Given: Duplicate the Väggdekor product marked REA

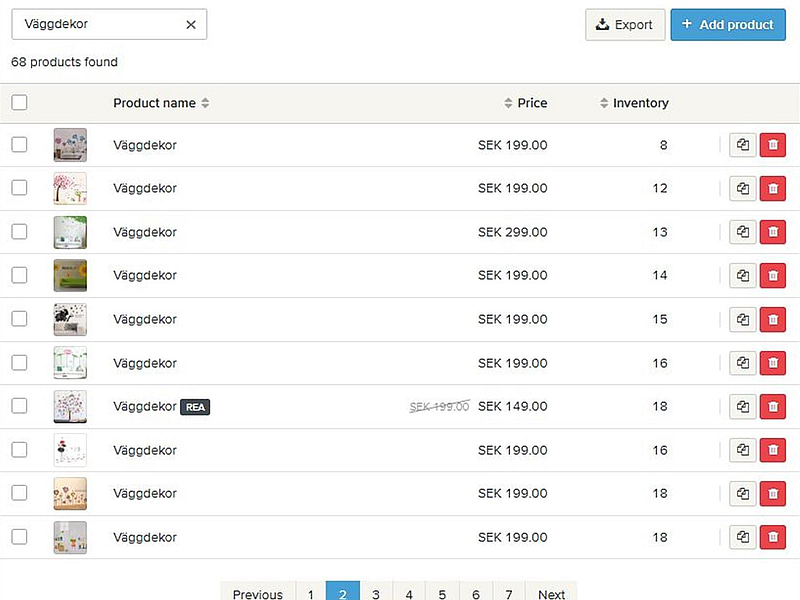Looking at the screenshot, I should pos(743,406).
